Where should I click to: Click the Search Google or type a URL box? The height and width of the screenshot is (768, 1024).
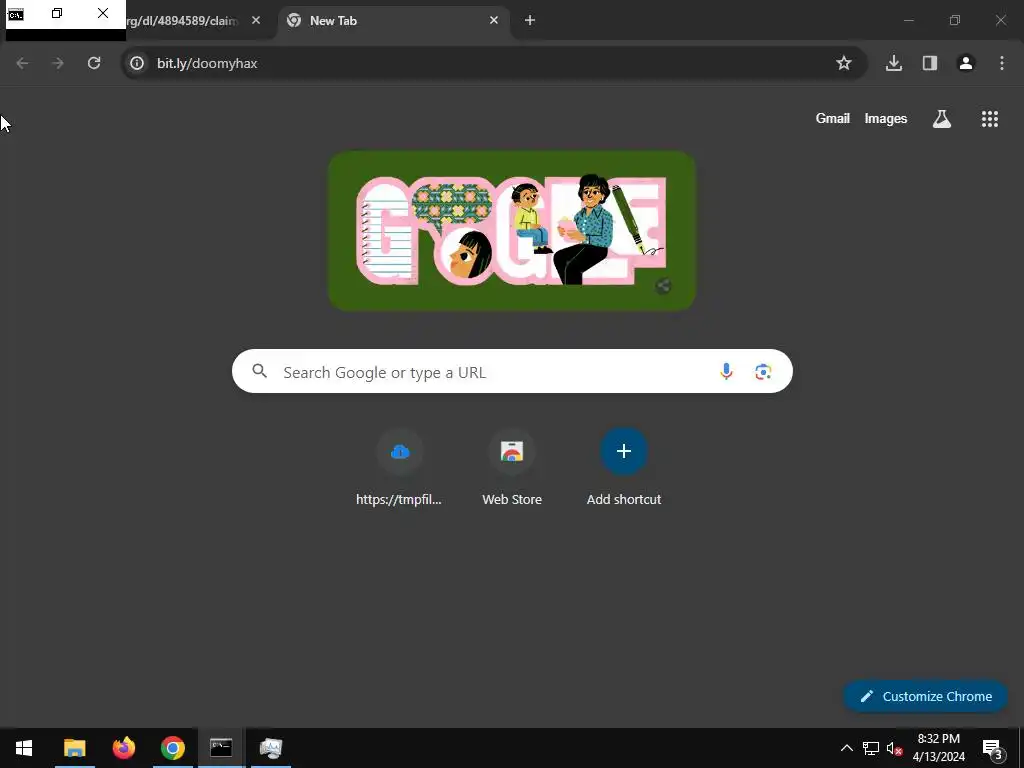(512, 371)
